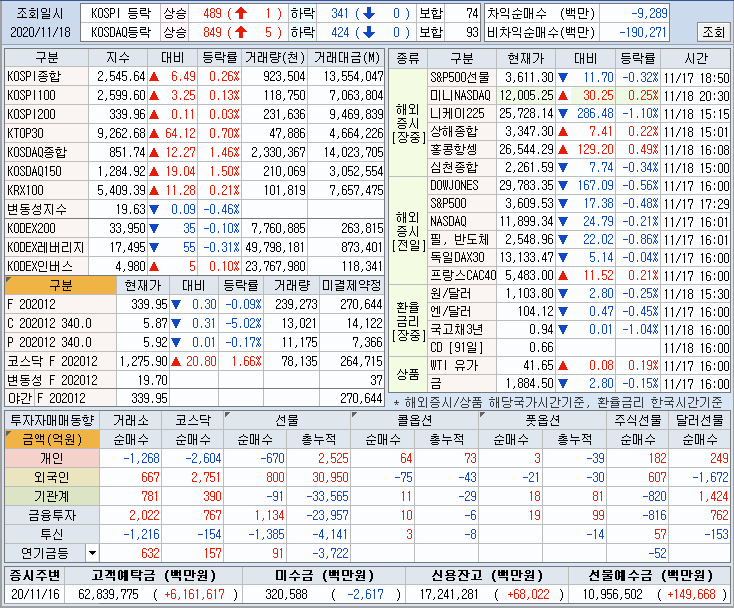Click the orange 금액(억원) header cell
The image size is (734, 608).
click(52, 439)
